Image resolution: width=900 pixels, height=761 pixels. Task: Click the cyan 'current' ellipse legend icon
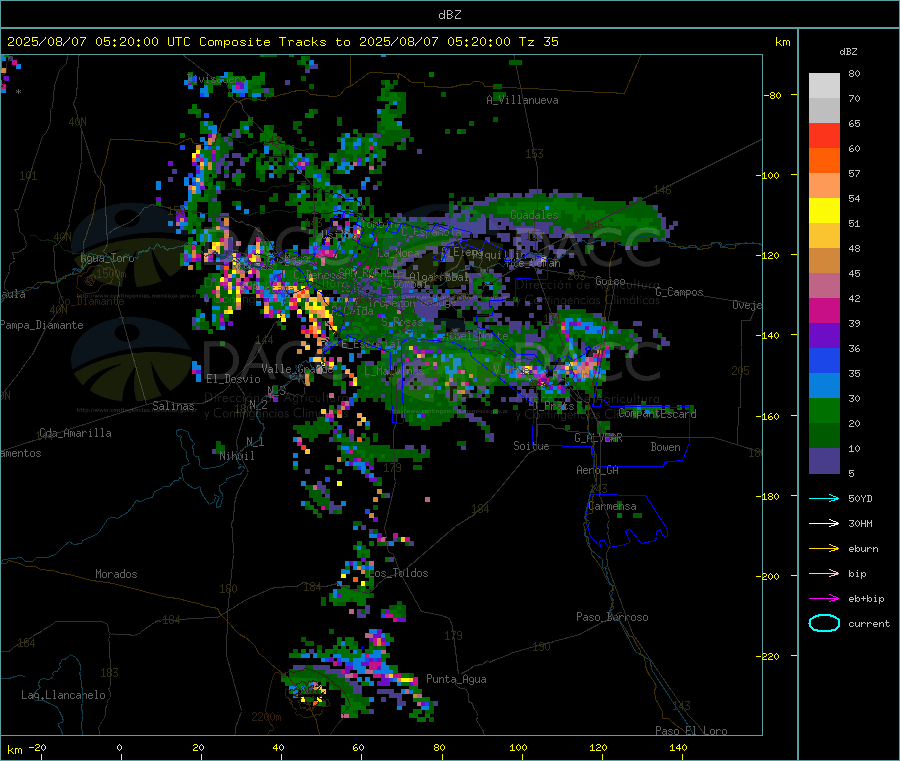click(824, 623)
